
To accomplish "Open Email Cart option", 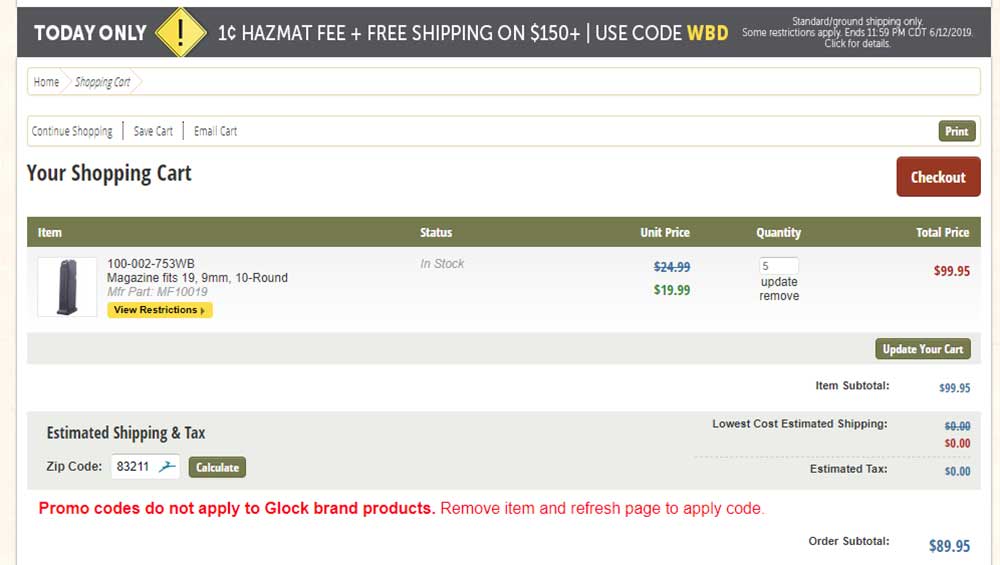I will (x=215, y=131).
